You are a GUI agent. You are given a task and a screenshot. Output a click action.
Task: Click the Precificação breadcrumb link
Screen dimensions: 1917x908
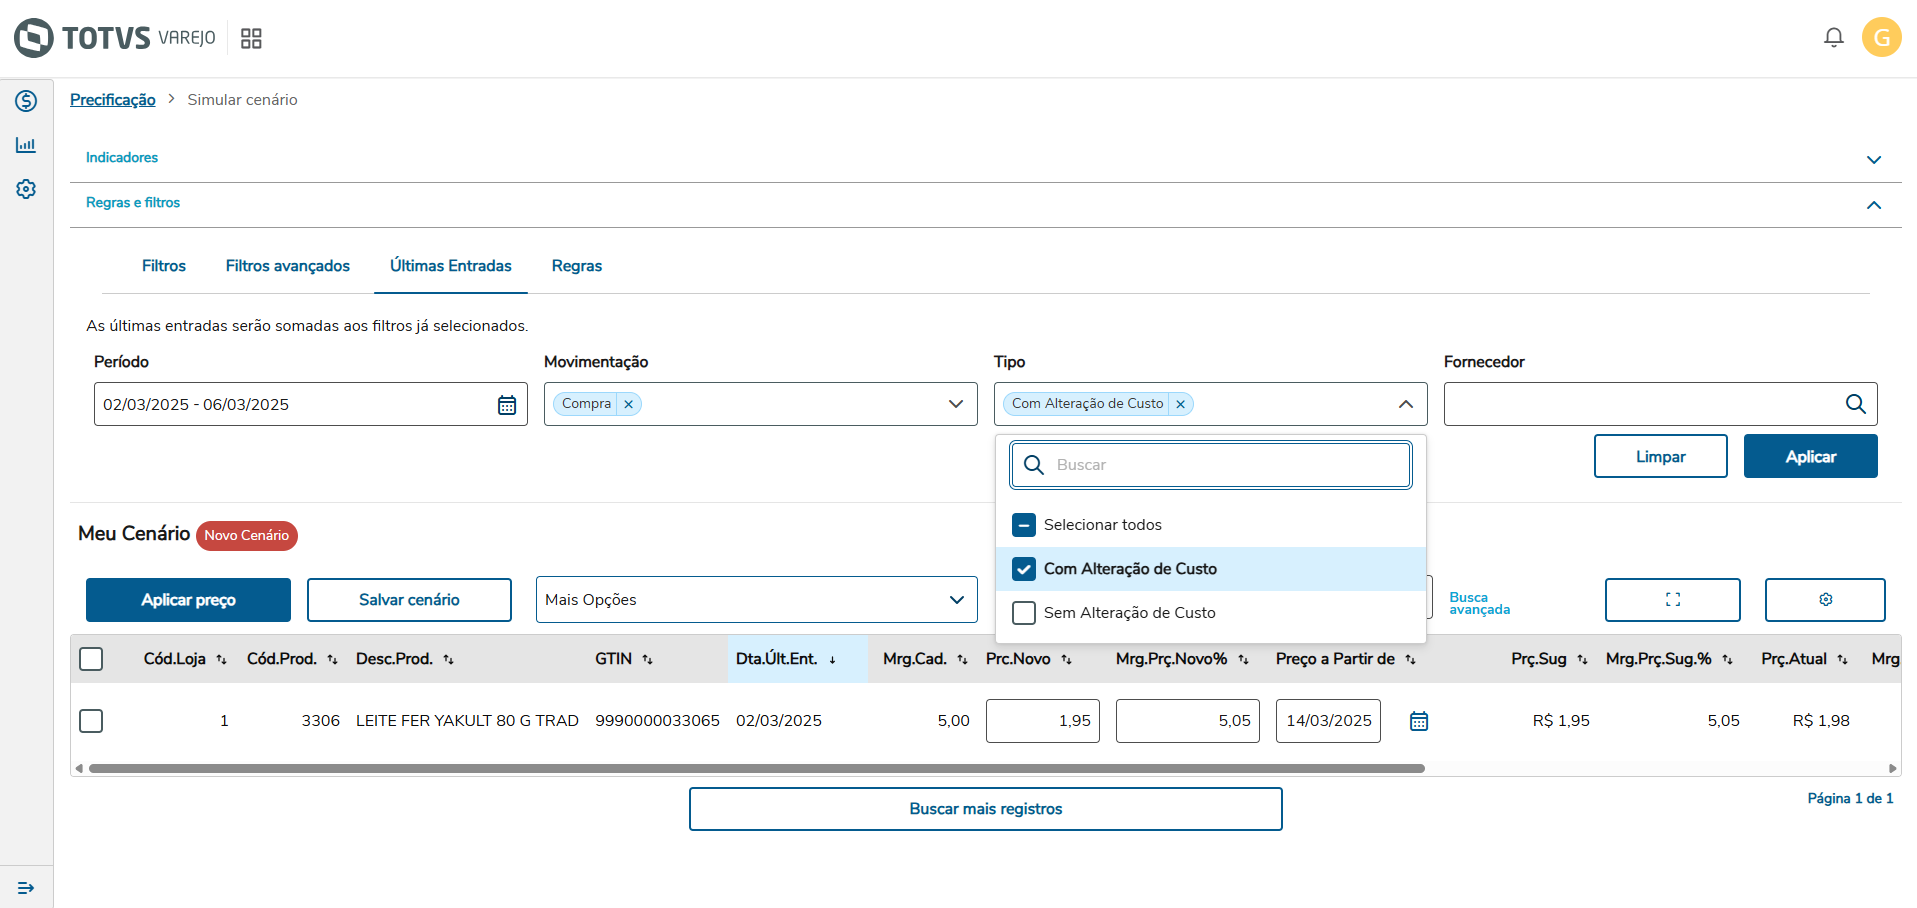point(113,100)
